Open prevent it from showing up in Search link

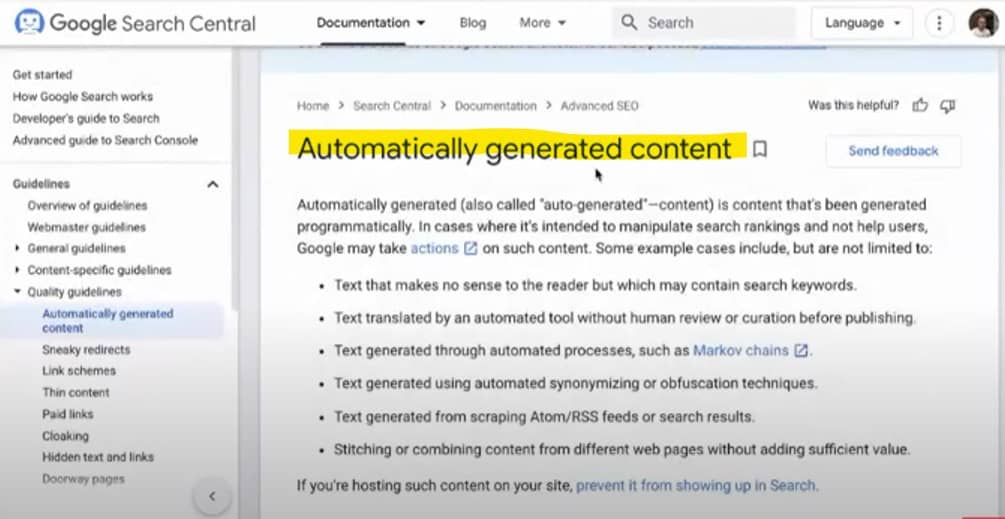click(697, 485)
